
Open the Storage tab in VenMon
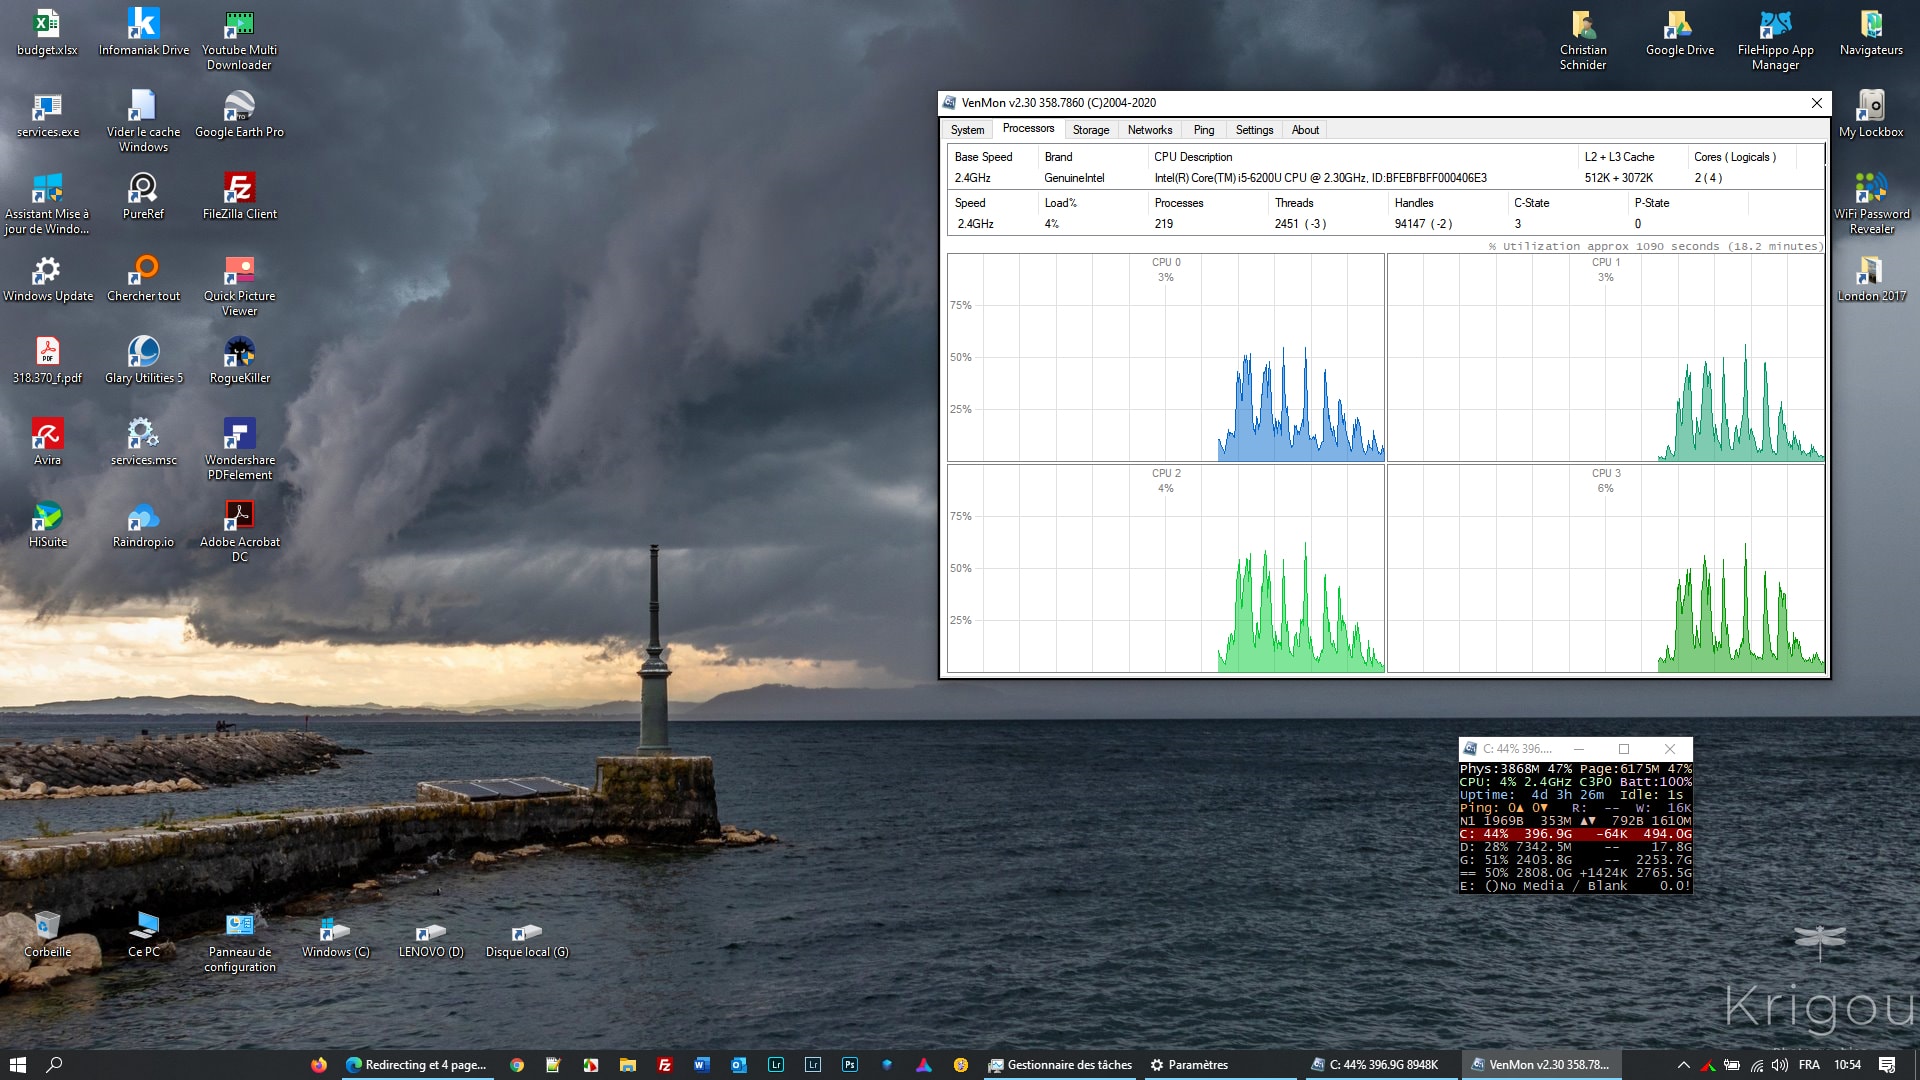tap(1090, 130)
